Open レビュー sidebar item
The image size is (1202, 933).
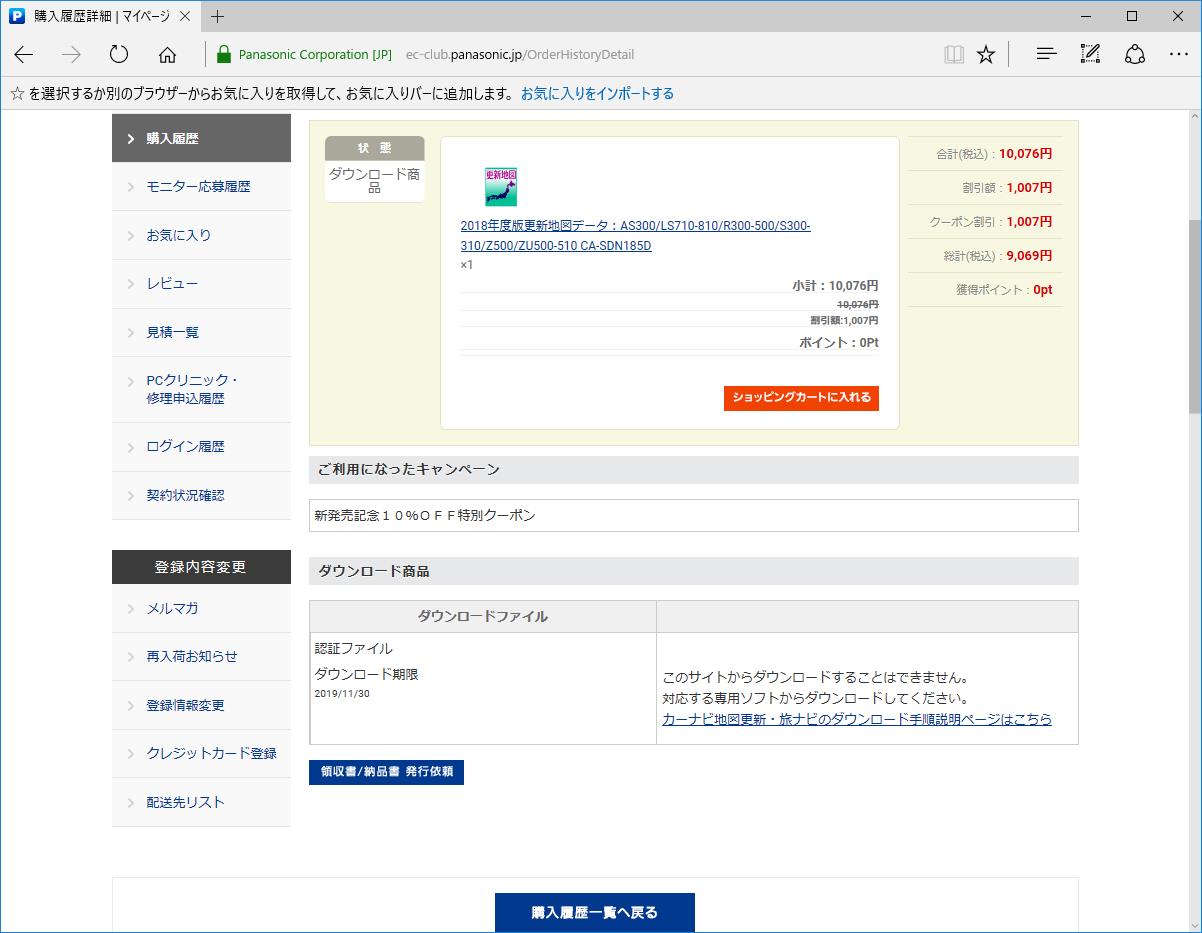tap(201, 284)
